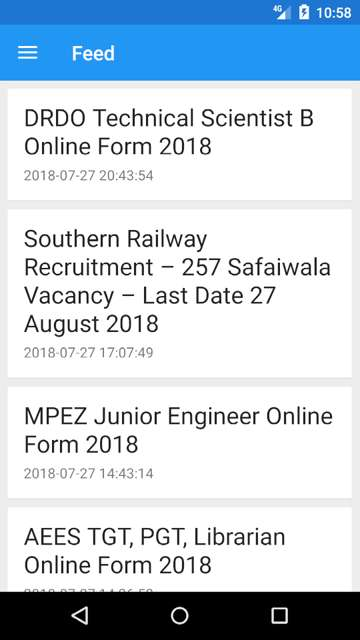Tap "Online Form 2018" line in DRDO card
360x640 pixels.
click(118, 146)
